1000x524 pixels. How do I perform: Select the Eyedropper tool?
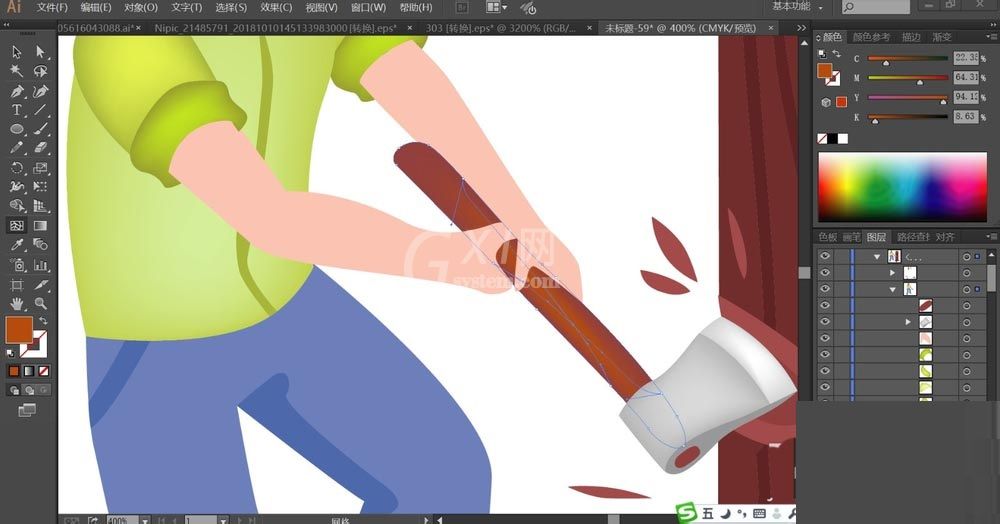click(17, 245)
